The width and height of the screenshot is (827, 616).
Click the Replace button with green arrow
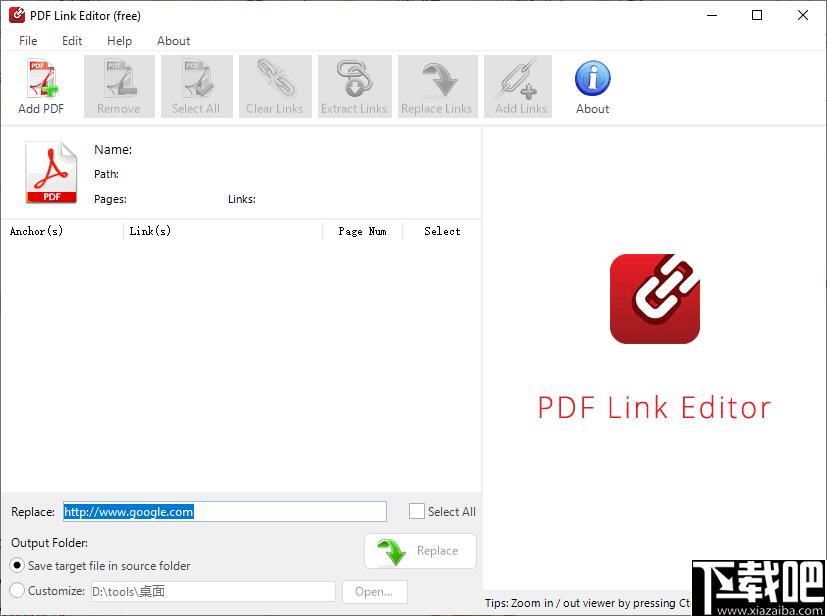coord(420,551)
